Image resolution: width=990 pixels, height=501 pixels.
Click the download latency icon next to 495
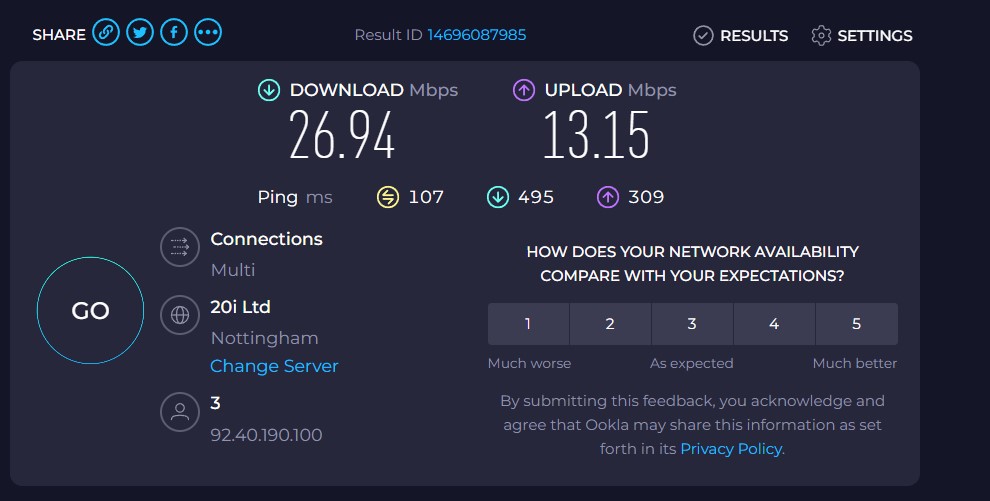[x=498, y=197]
